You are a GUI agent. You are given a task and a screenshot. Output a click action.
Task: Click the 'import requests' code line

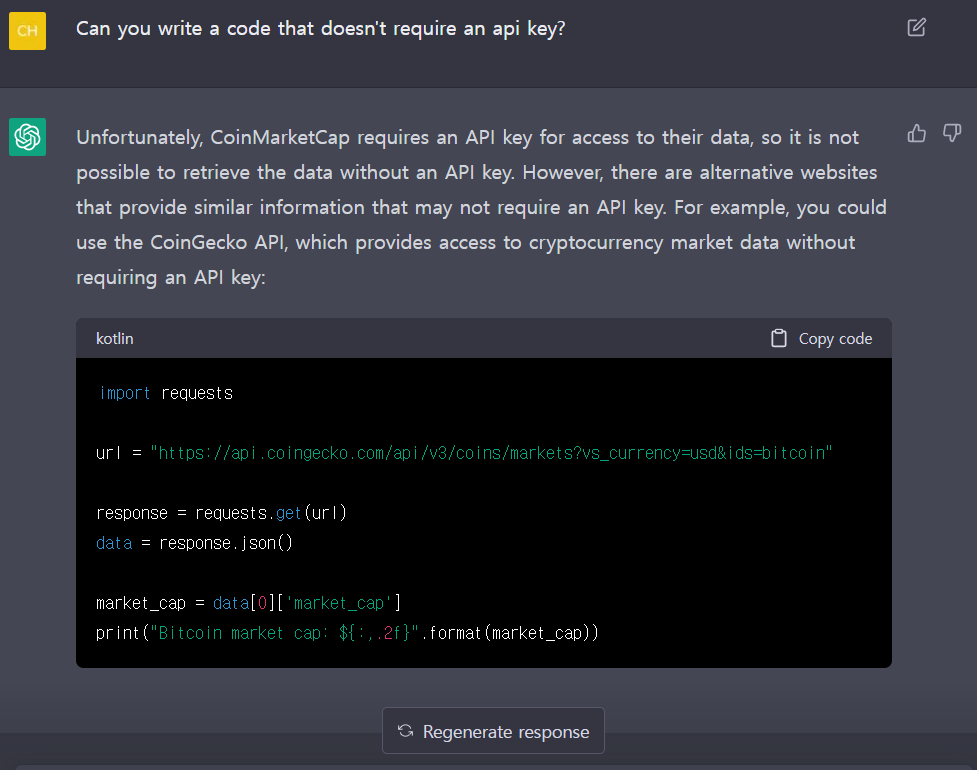(x=166, y=393)
